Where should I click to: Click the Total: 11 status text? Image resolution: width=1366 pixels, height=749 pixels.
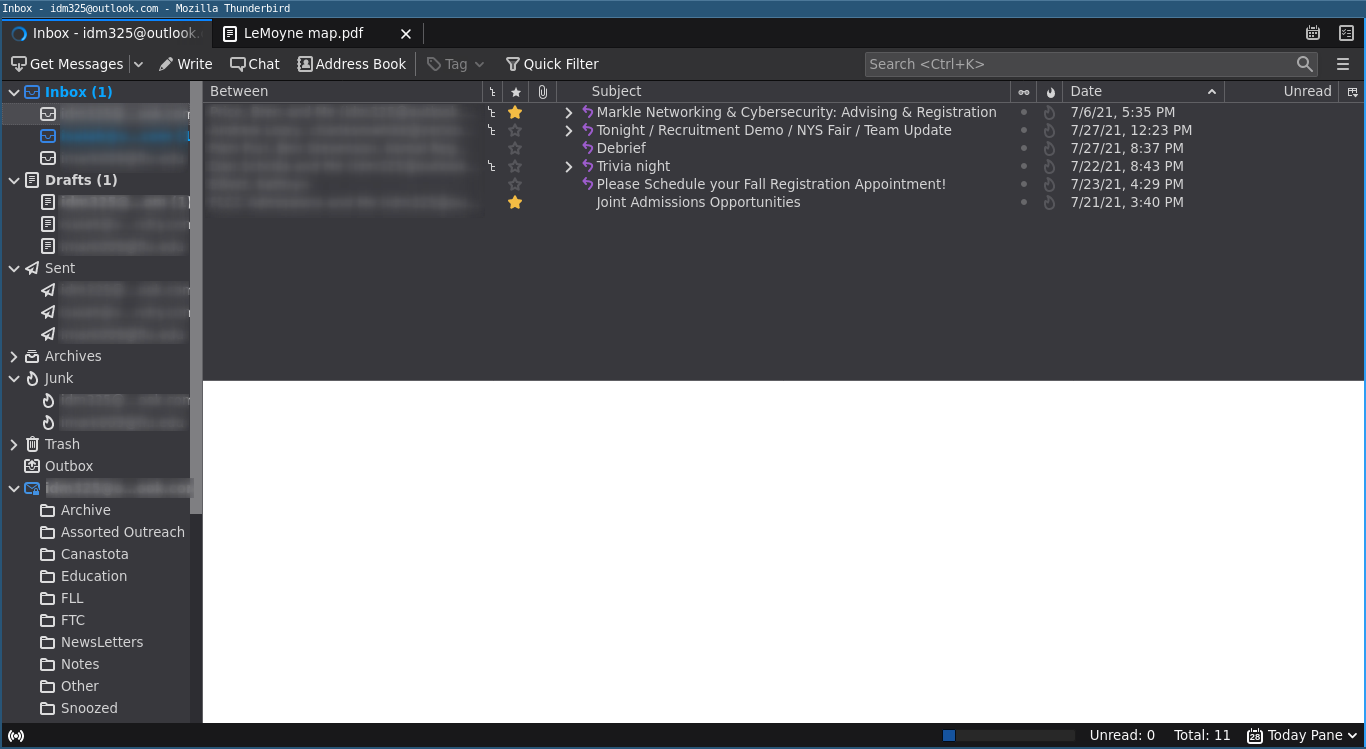[1202, 735]
